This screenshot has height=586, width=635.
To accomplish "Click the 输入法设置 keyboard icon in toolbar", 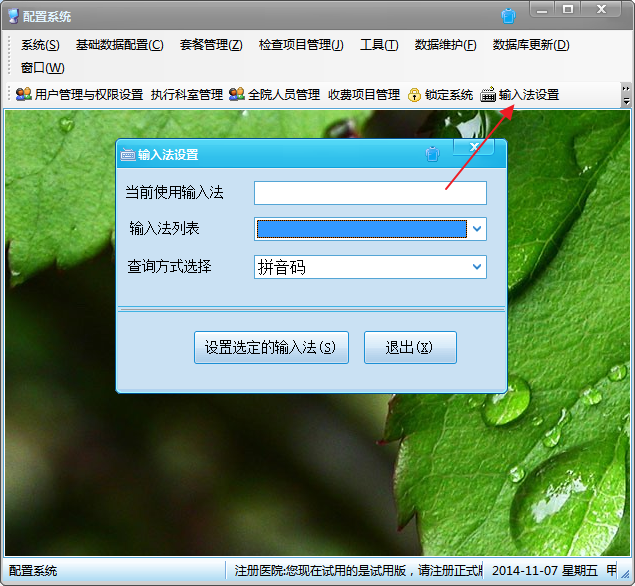I will (488, 94).
